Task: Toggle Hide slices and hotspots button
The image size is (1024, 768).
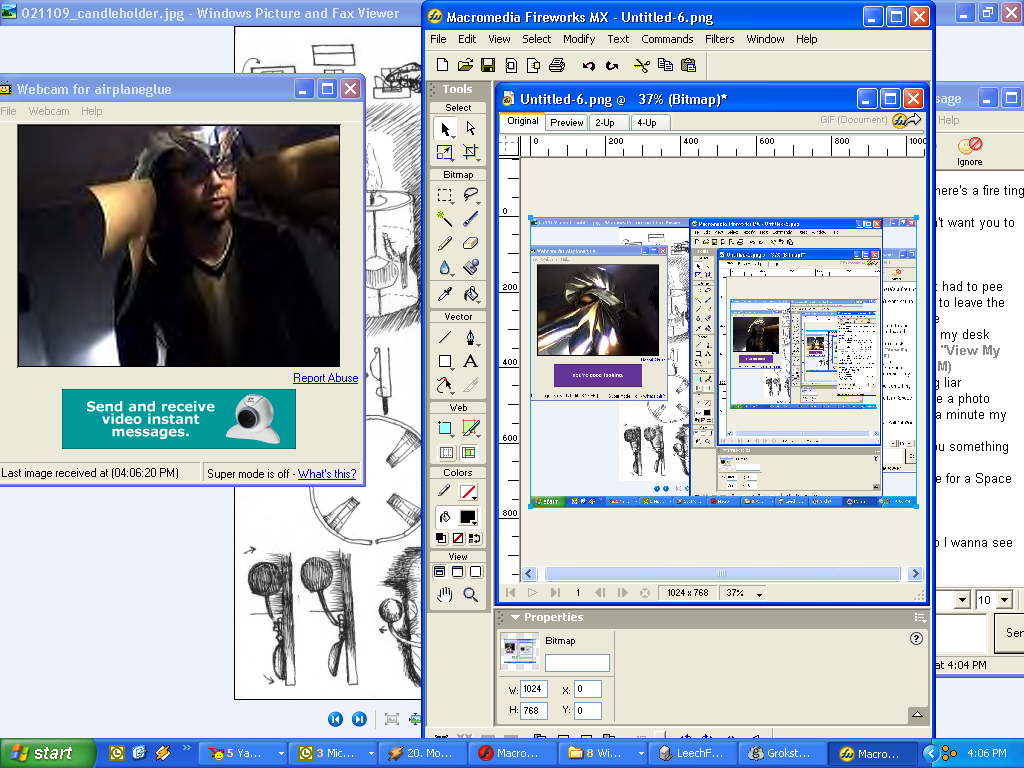Action: pos(445,453)
